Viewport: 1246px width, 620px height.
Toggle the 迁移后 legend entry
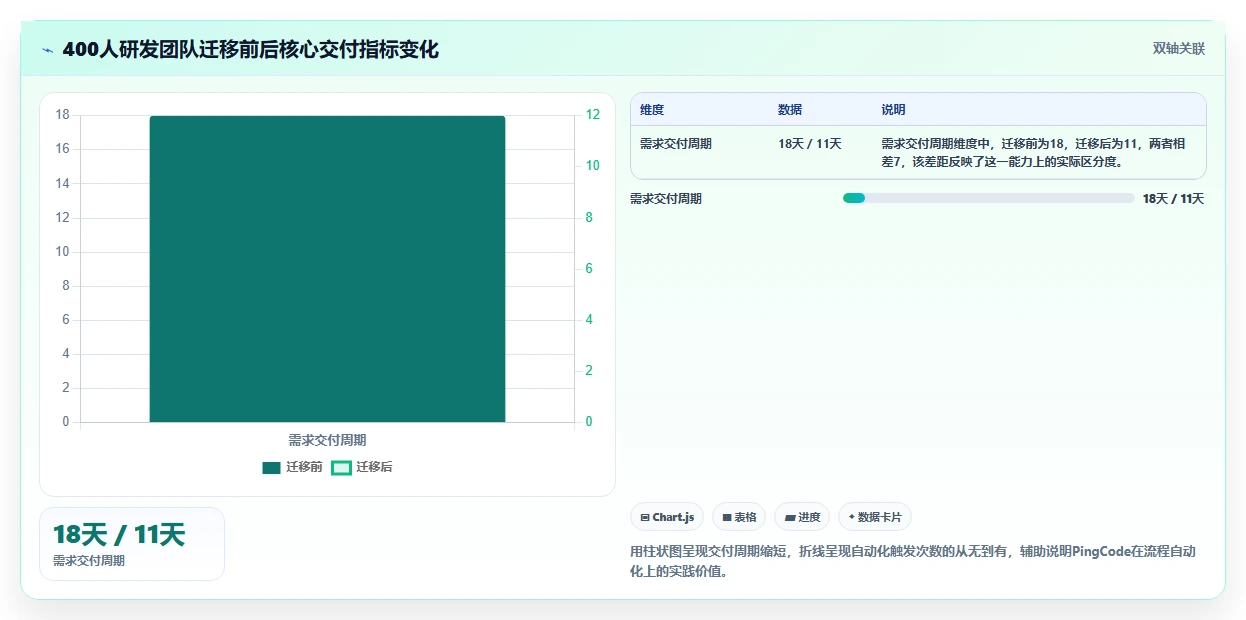coord(362,467)
